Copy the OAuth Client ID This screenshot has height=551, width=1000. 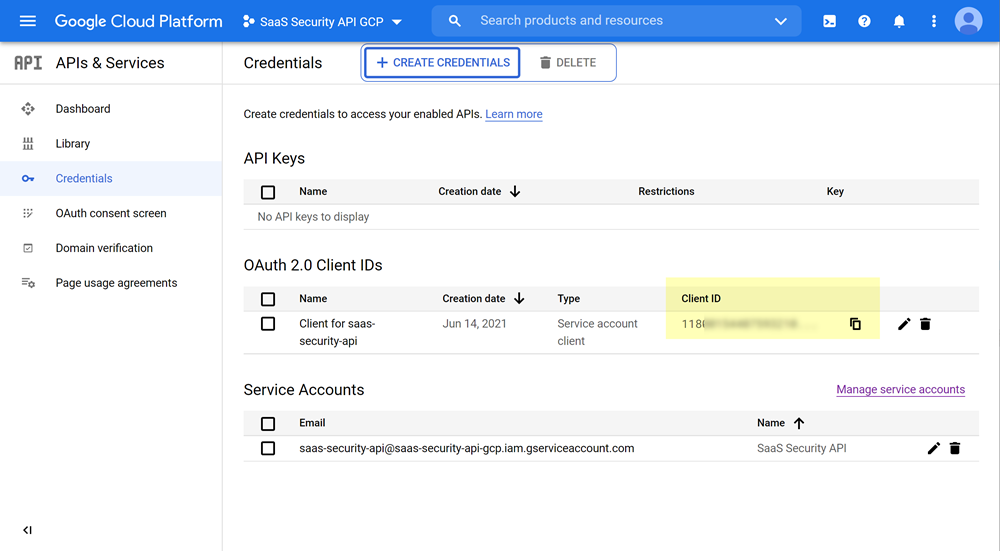tap(855, 324)
